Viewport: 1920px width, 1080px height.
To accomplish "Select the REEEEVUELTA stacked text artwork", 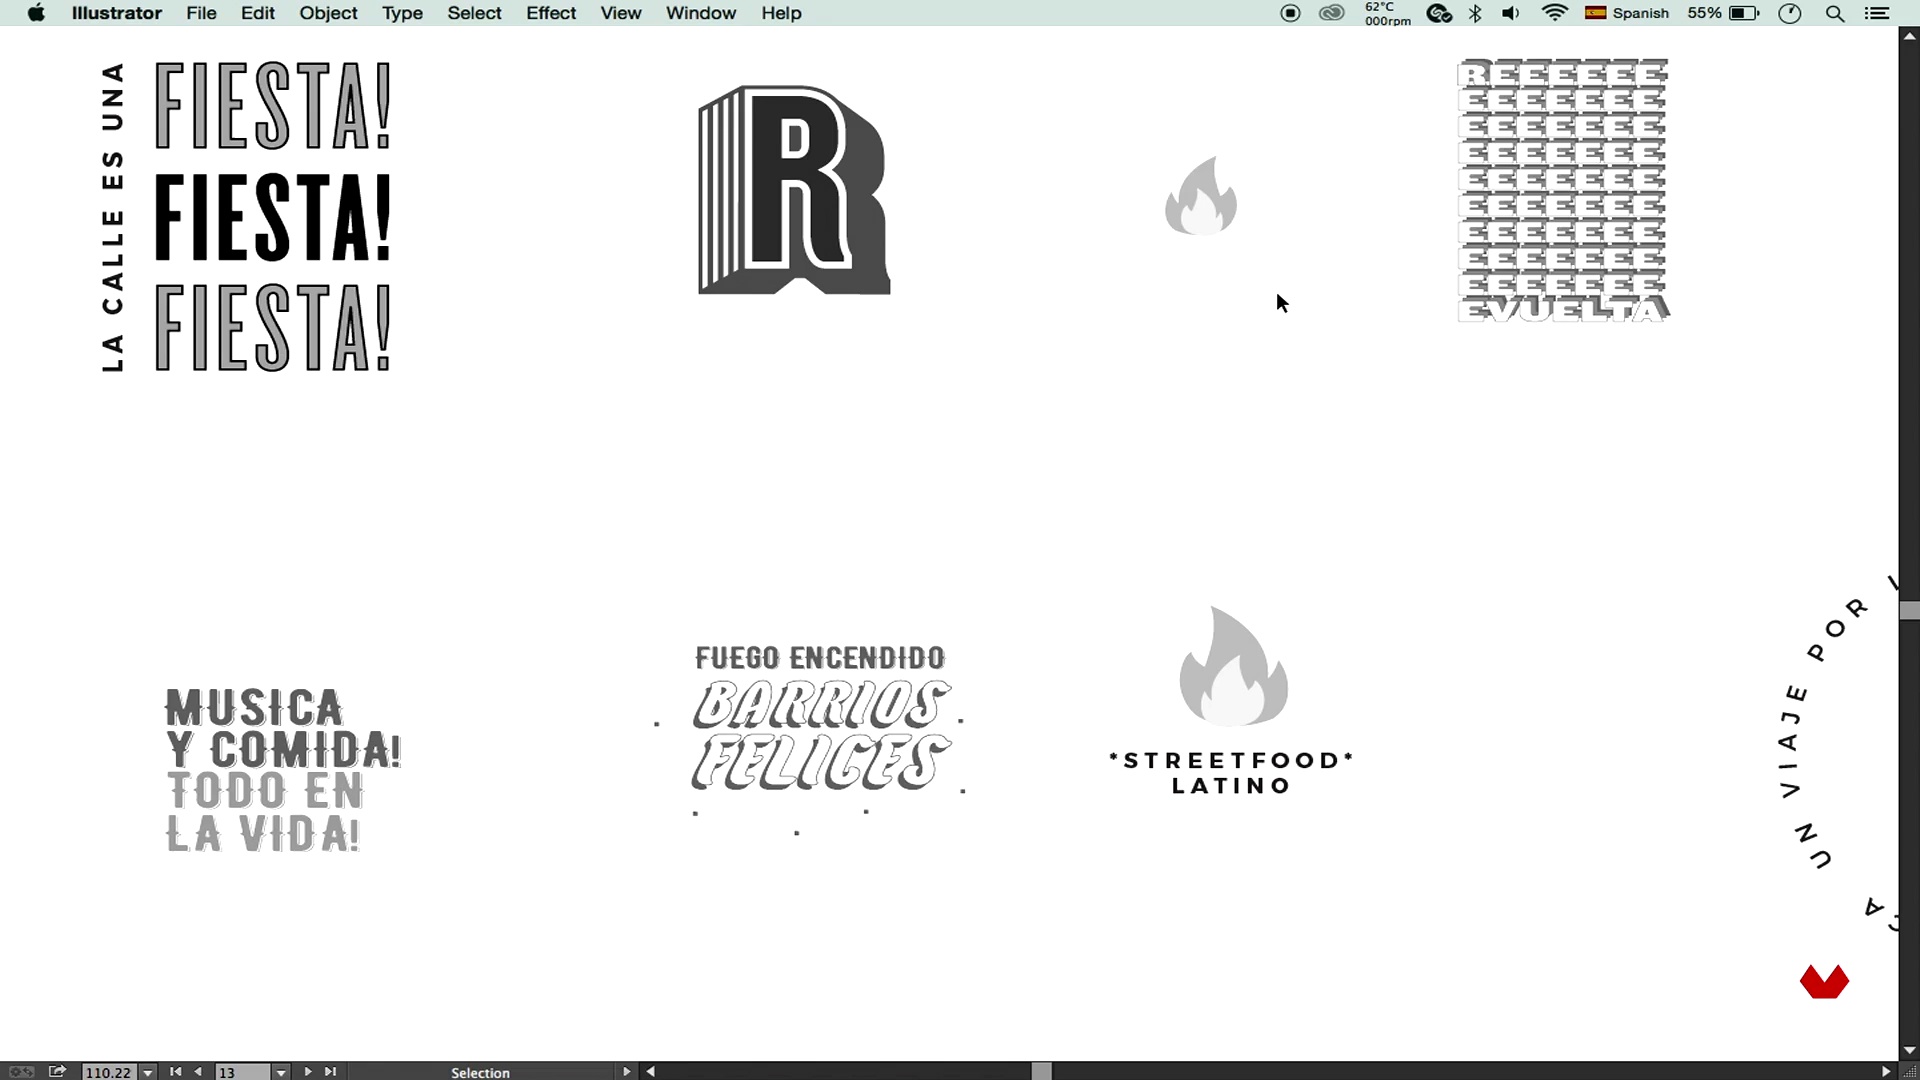I will coord(1564,190).
